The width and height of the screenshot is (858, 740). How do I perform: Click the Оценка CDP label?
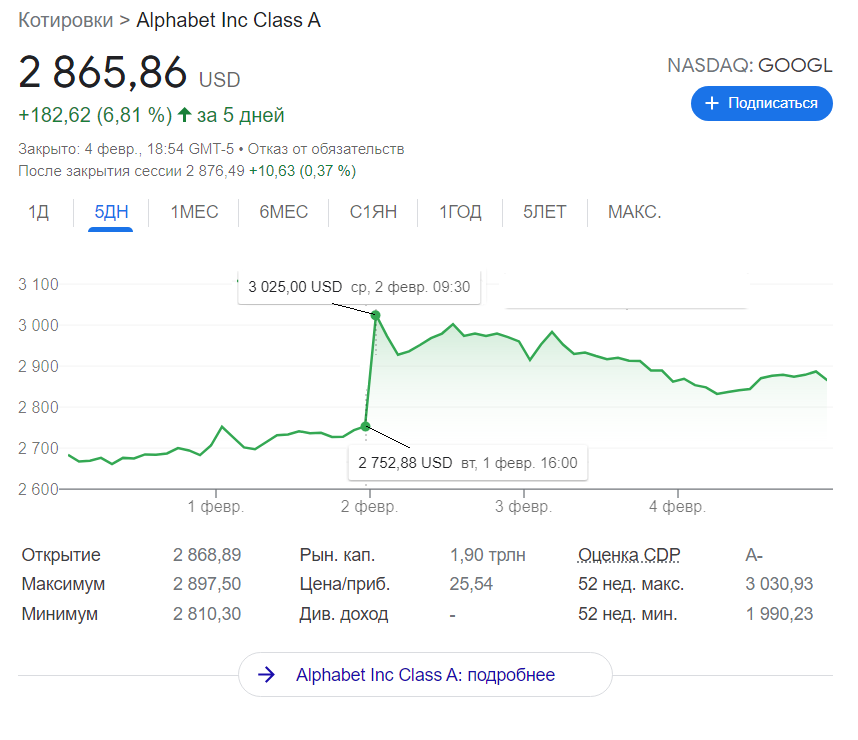629,555
